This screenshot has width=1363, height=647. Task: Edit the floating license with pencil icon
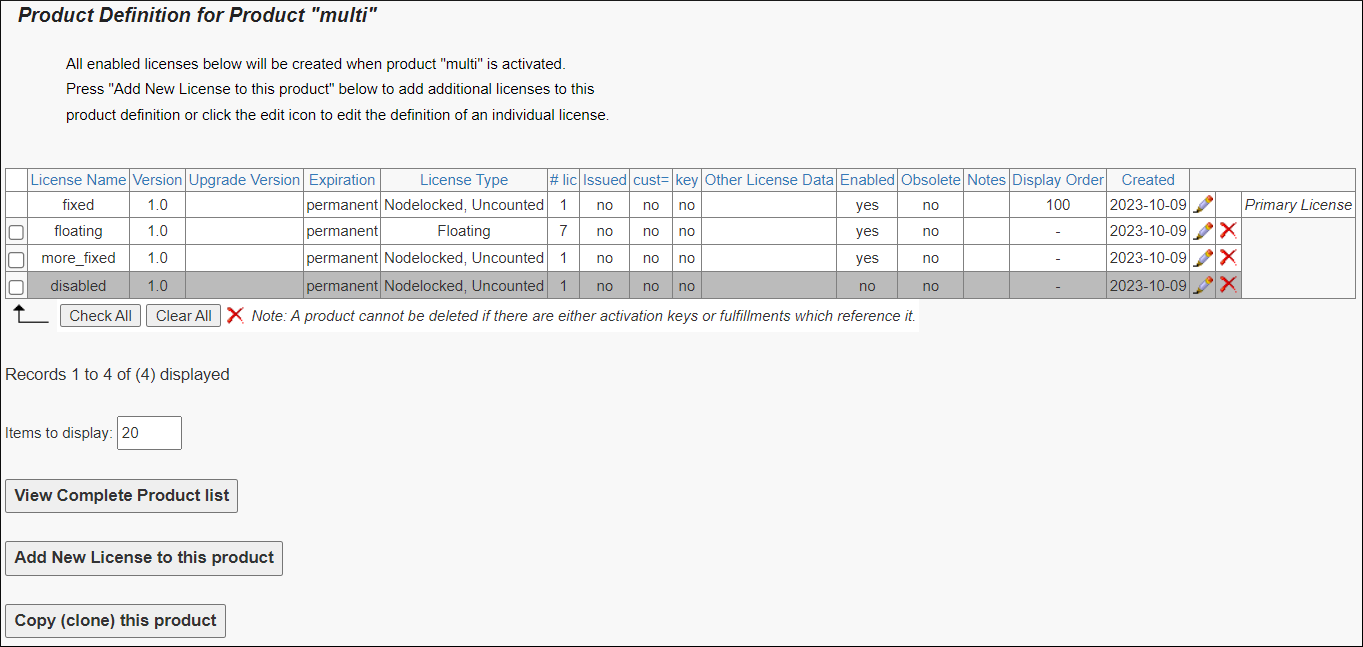tap(1203, 231)
